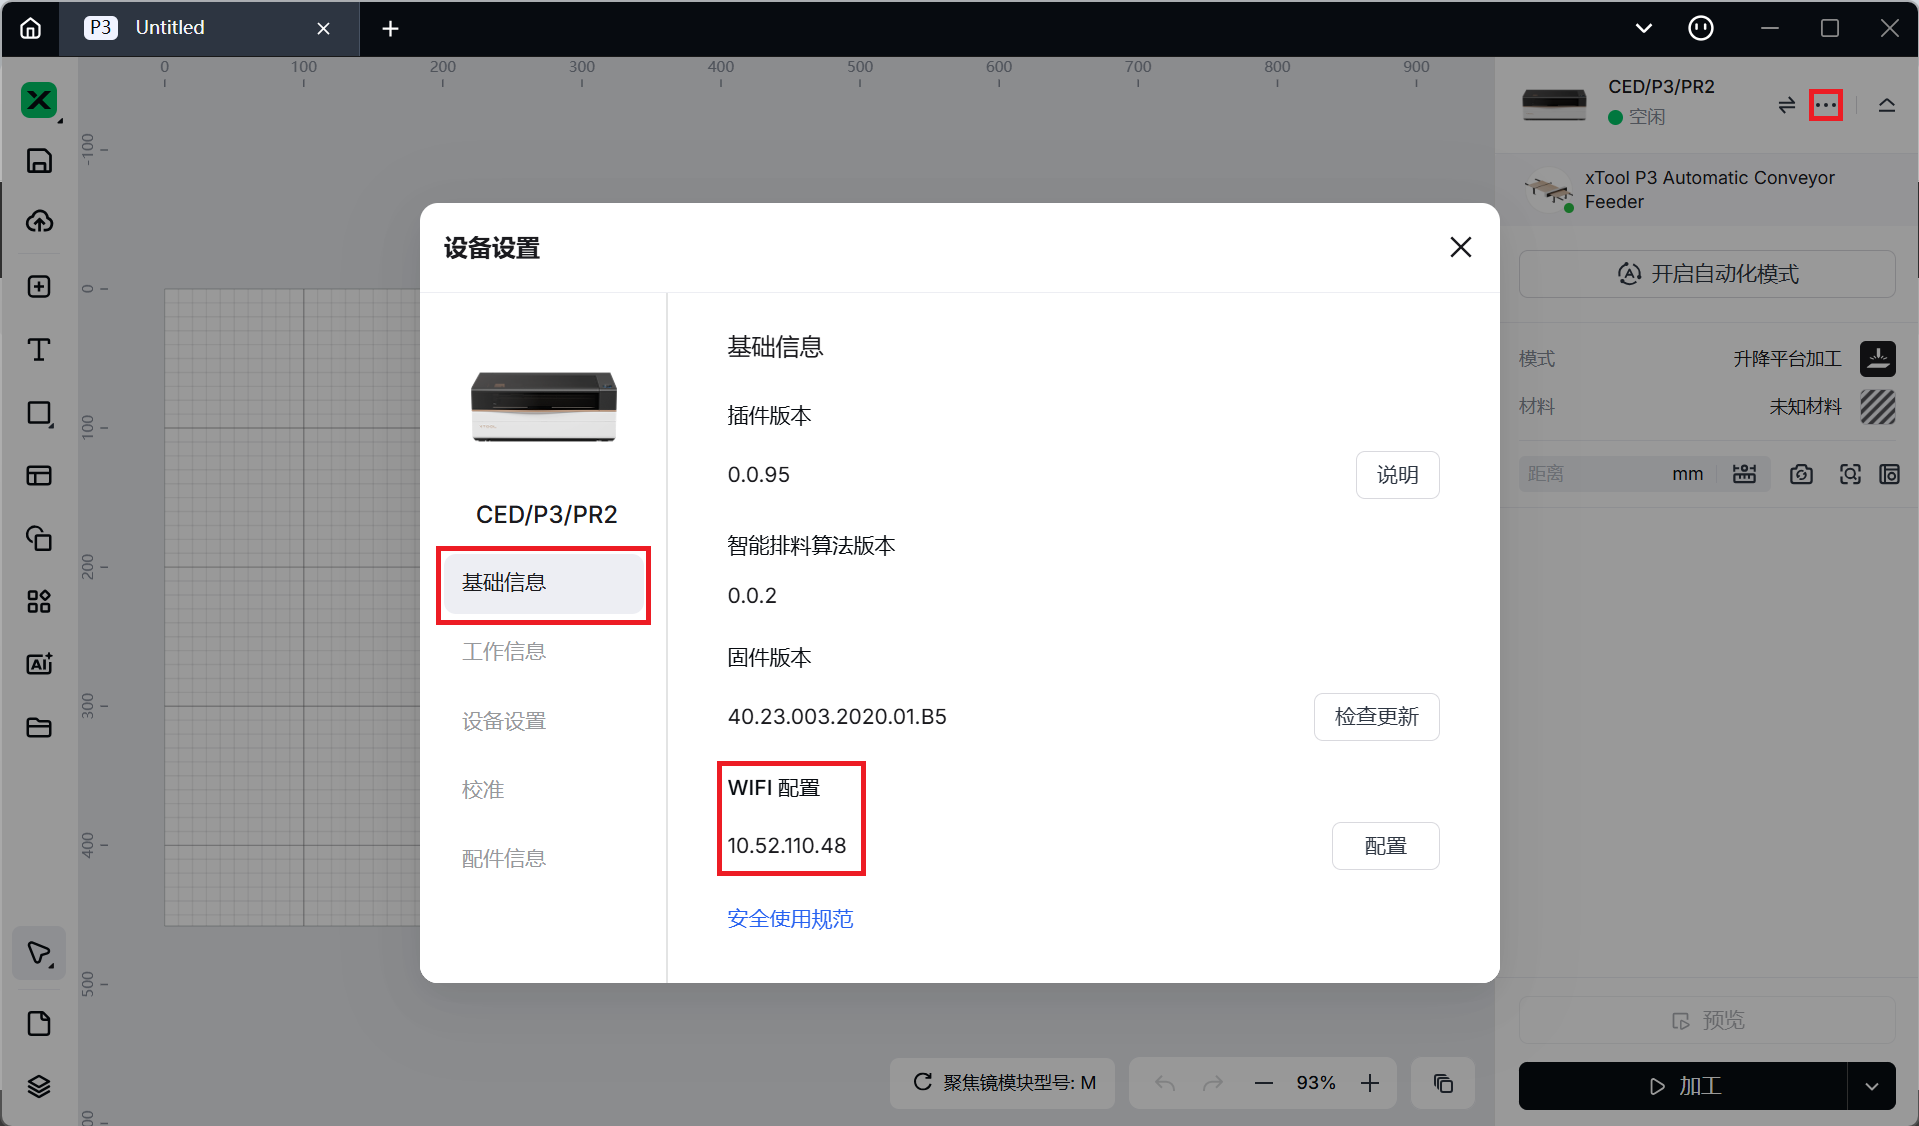The width and height of the screenshot is (1919, 1126).
Task: Open the 安全使用规范 link
Action: coord(790,919)
